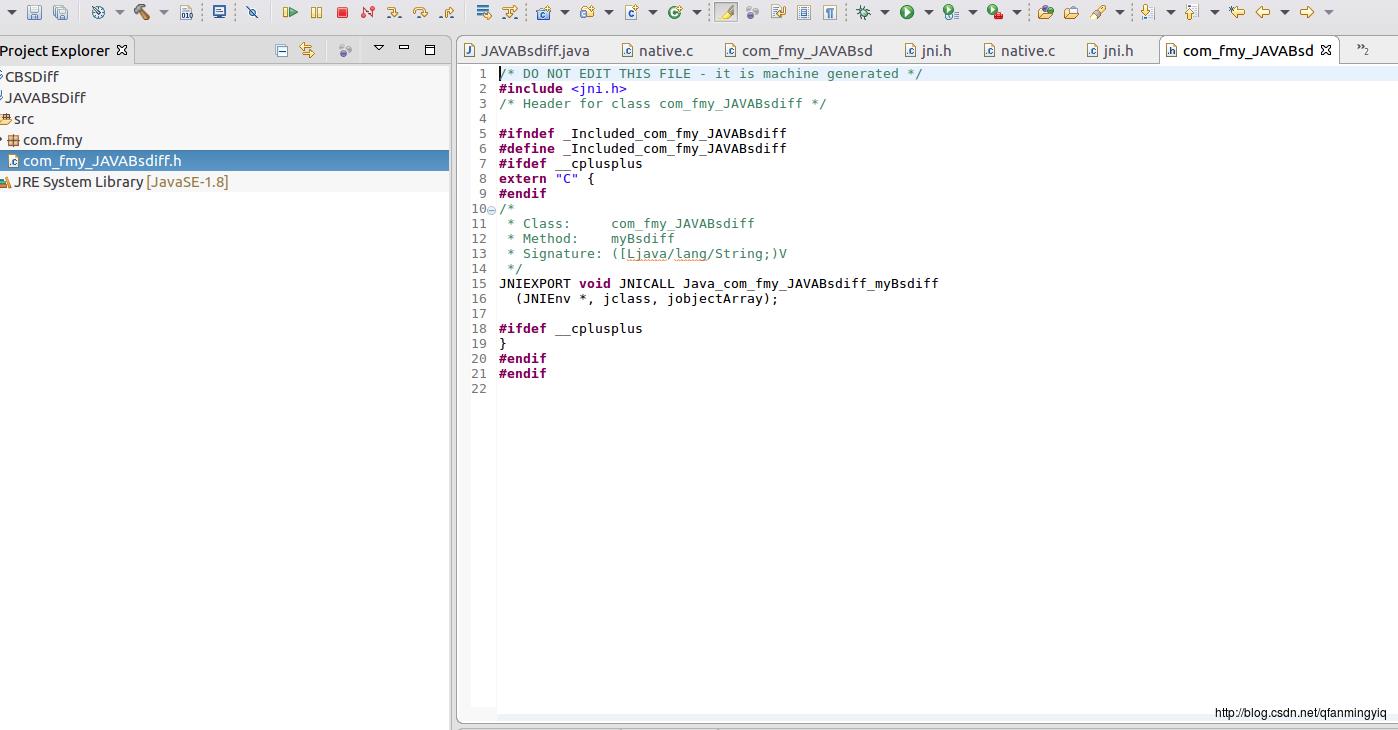This screenshot has height=730, width=1398.
Task: Click the Forward navigation arrow
Action: tap(1307, 12)
